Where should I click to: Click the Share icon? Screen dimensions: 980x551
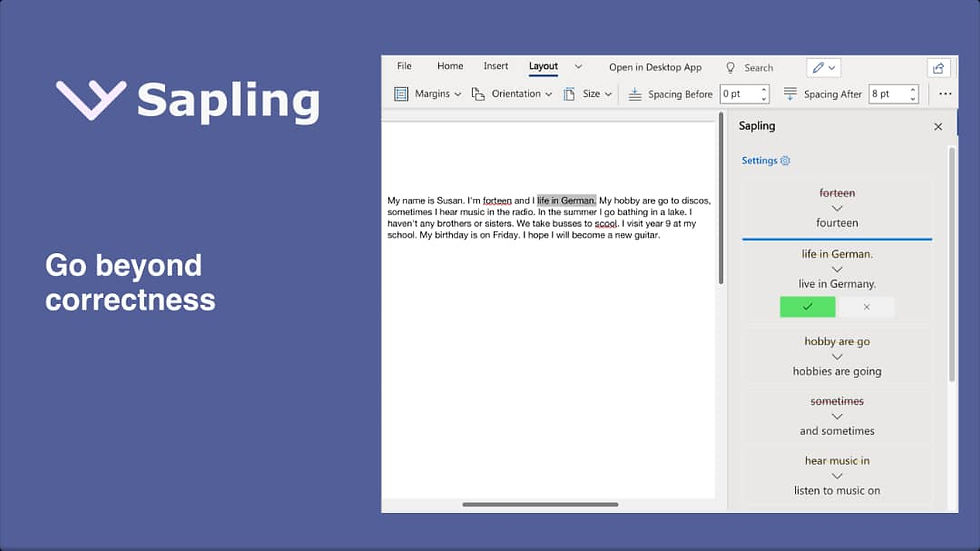coord(938,68)
